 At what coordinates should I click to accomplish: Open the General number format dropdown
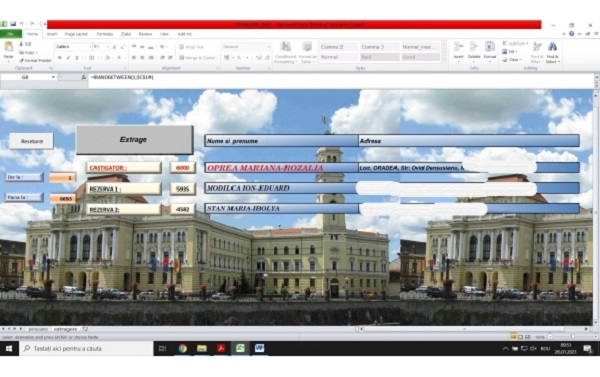coord(269,47)
